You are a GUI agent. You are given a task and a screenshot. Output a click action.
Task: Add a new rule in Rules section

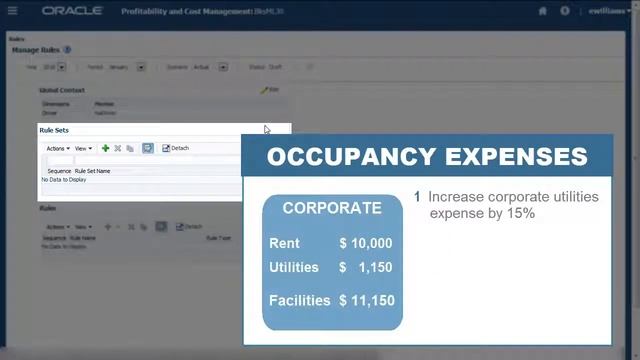108,227
